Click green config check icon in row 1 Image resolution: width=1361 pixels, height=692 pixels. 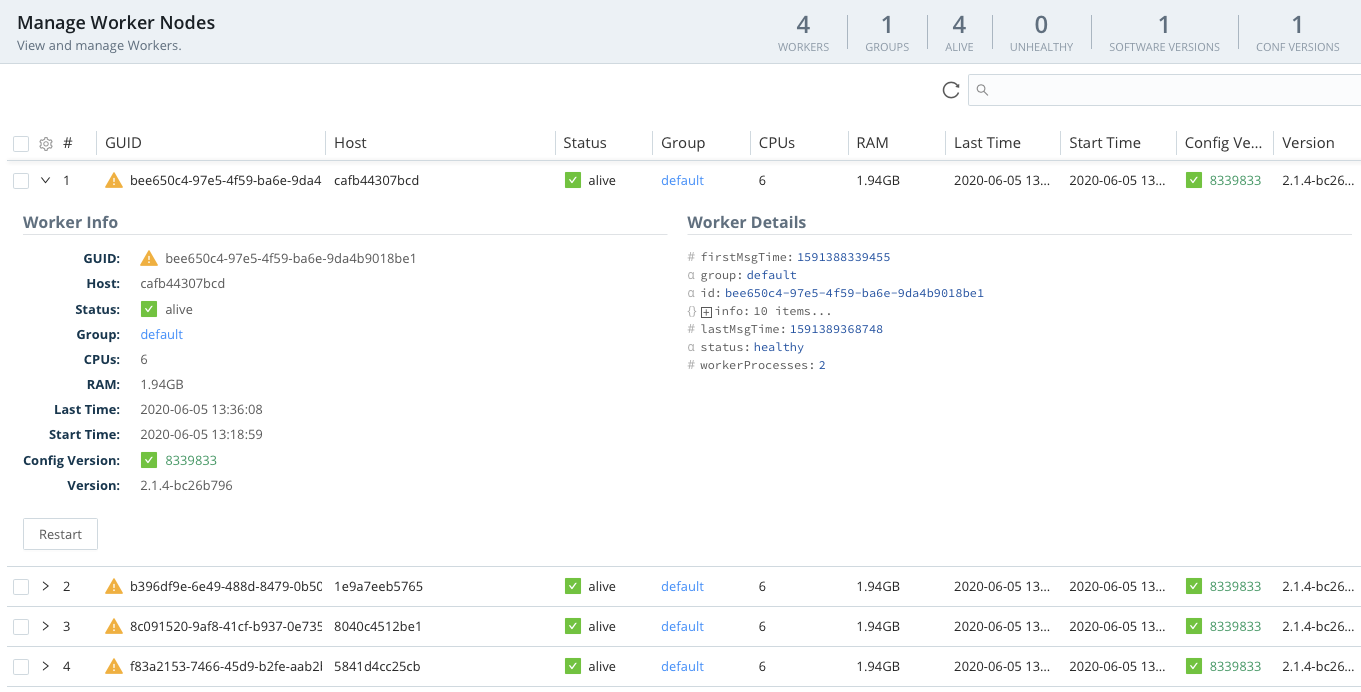[x=1194, y=181]
